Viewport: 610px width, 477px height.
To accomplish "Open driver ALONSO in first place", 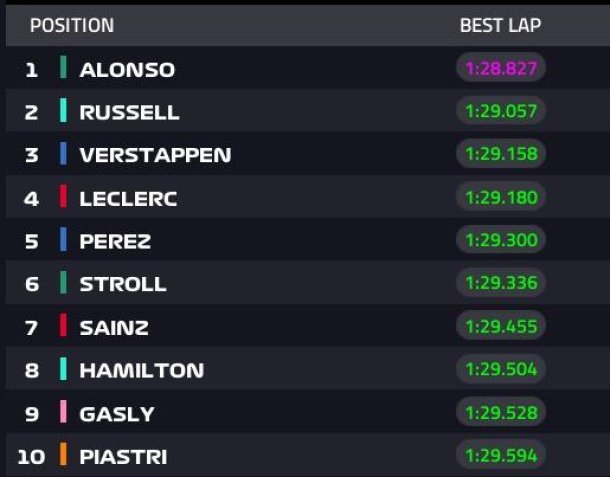I will point(127,70).
